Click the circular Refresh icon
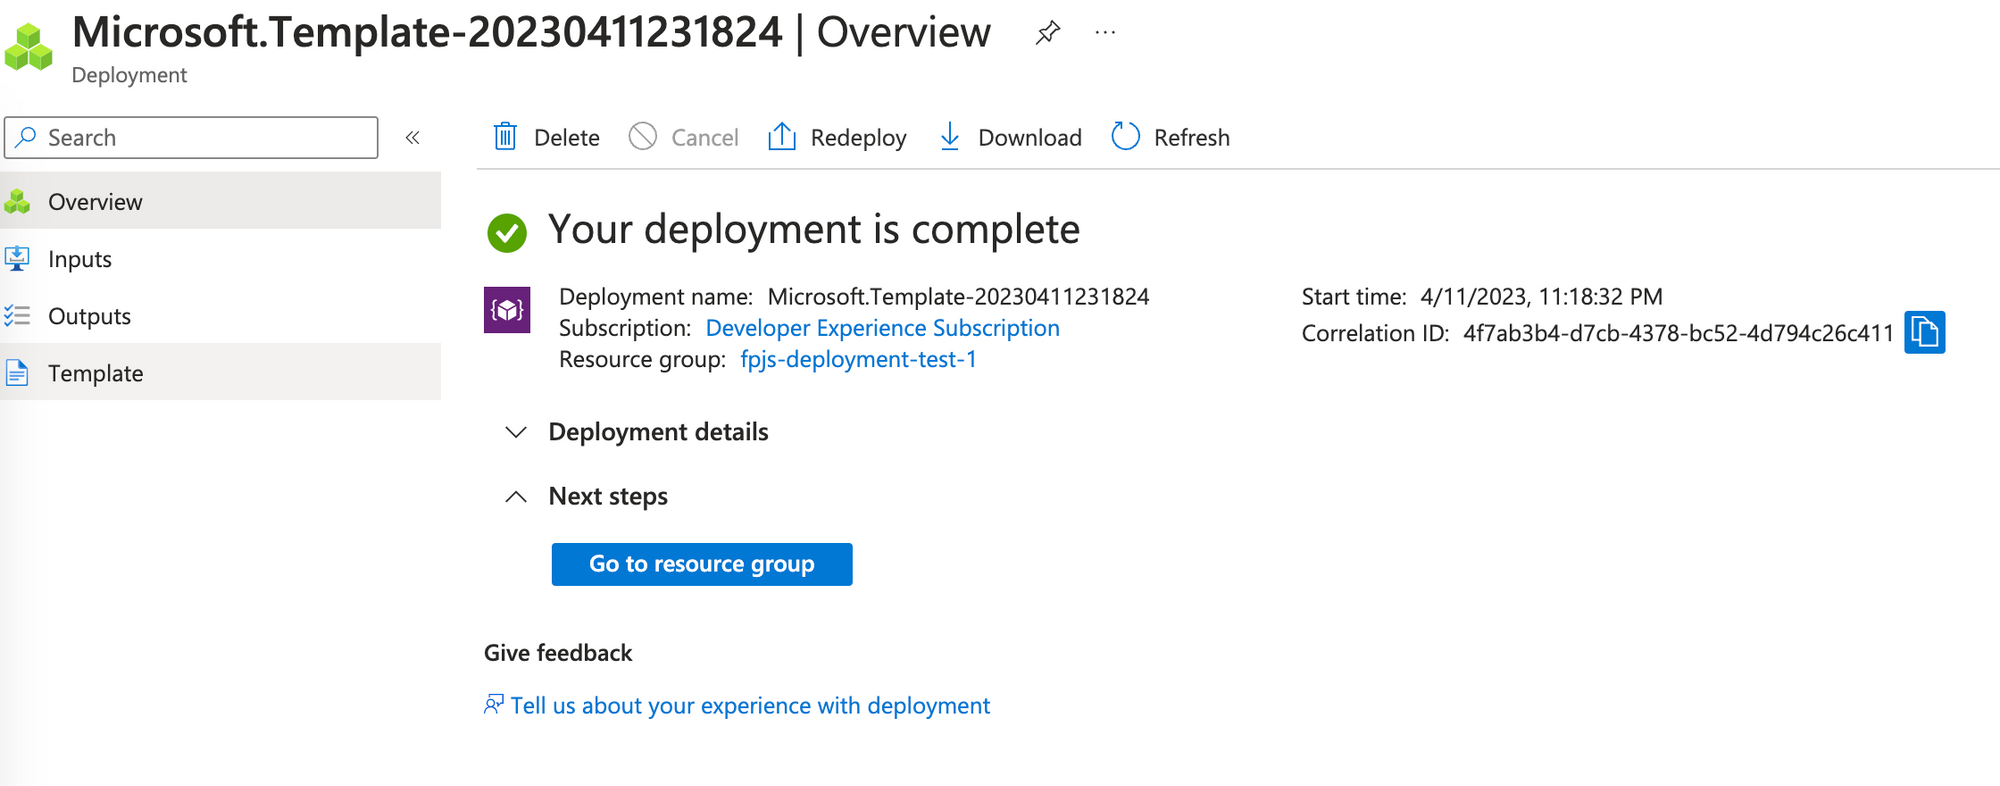Image resolution: width=2000 pixels, height=786 pixels. pyautogui.click(x=1125, y=136)
